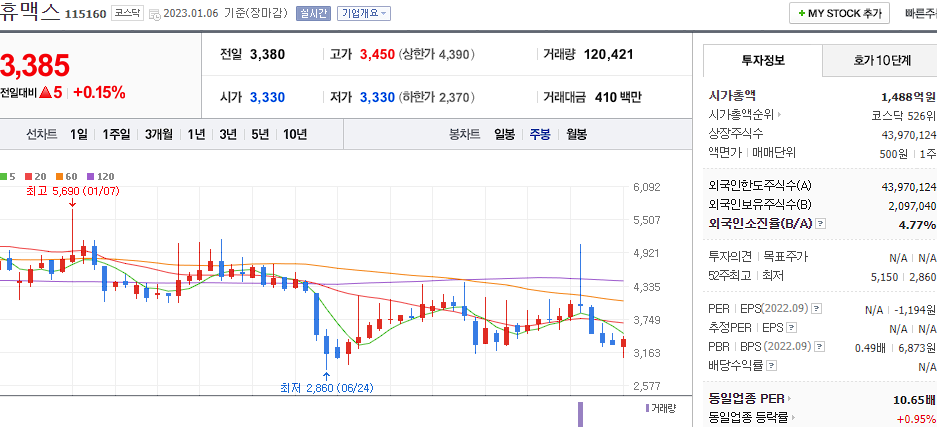
Task: Click the 휴맥스 stock name heading
Action: tap(30, 13)
